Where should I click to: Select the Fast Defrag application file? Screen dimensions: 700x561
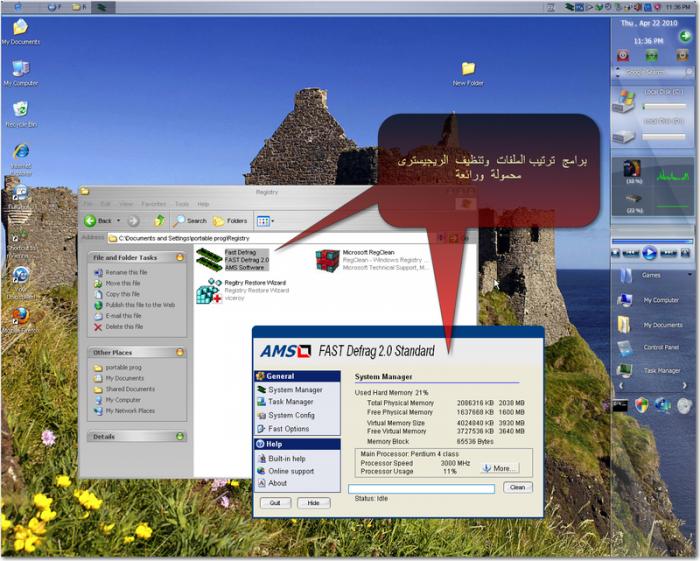tap(208, 260)
